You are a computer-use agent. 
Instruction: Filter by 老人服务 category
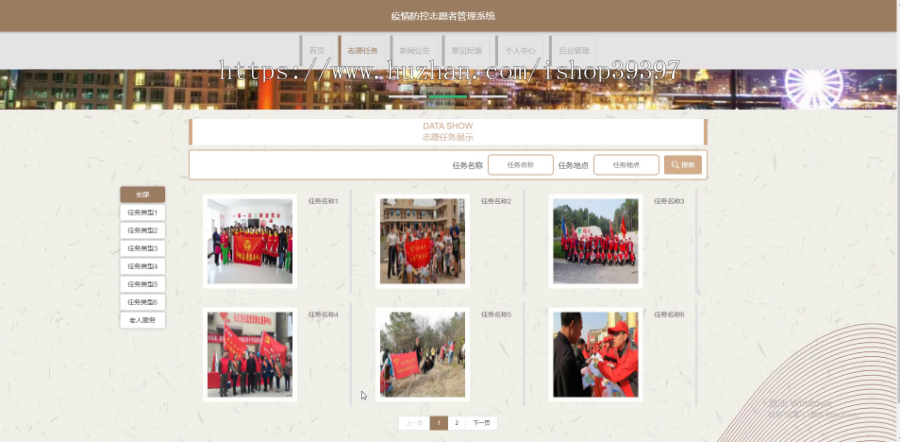pos(142,320)
